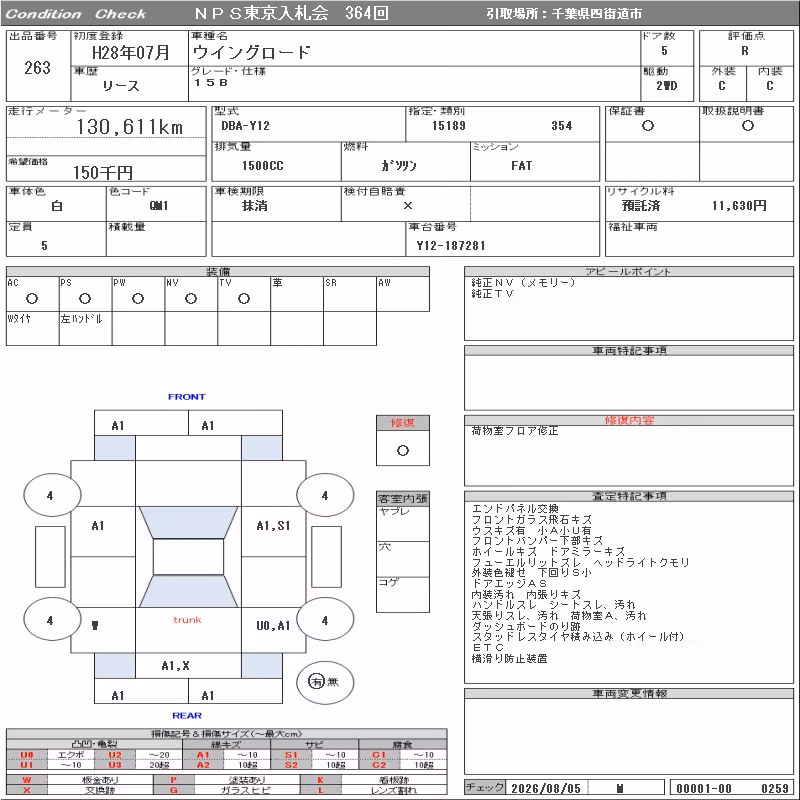
Task: Click the tire oval beside the U0,A1 panel
Action: 325,620
